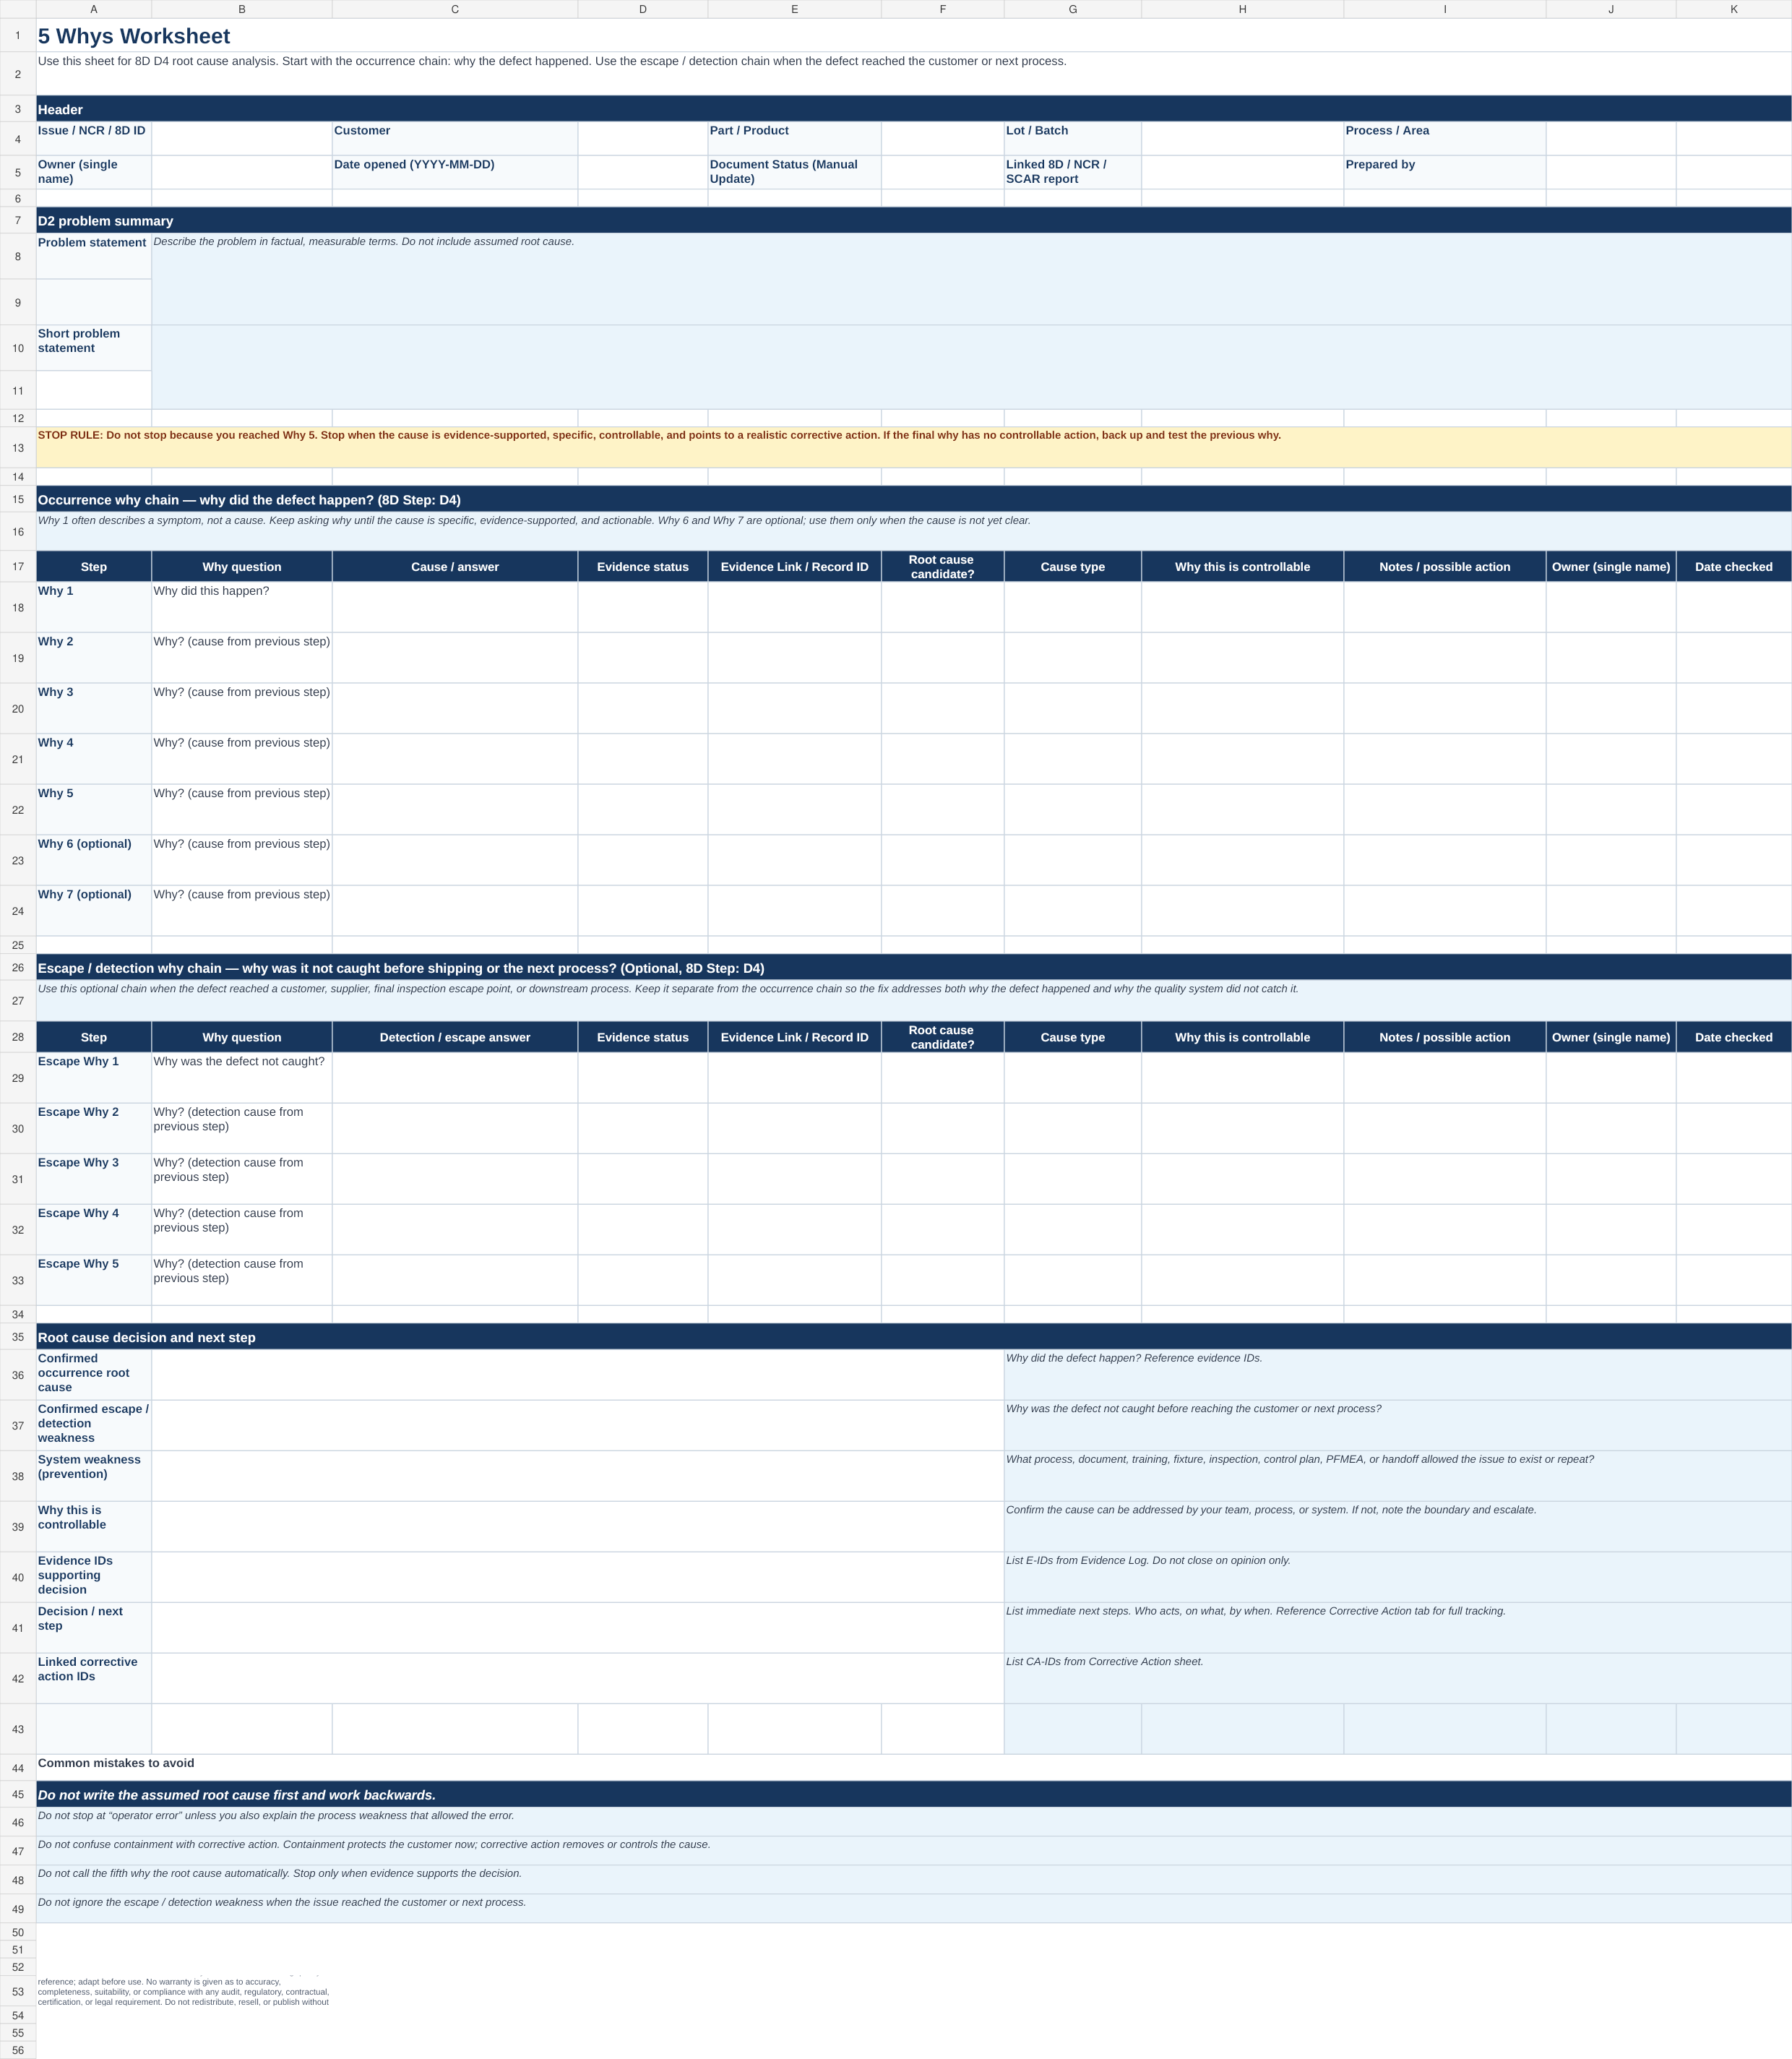The width and height of the screenshot is (1792, 2059).
Task: Click "System weakness (prevention)" label
Action: tap(94, 1476)
